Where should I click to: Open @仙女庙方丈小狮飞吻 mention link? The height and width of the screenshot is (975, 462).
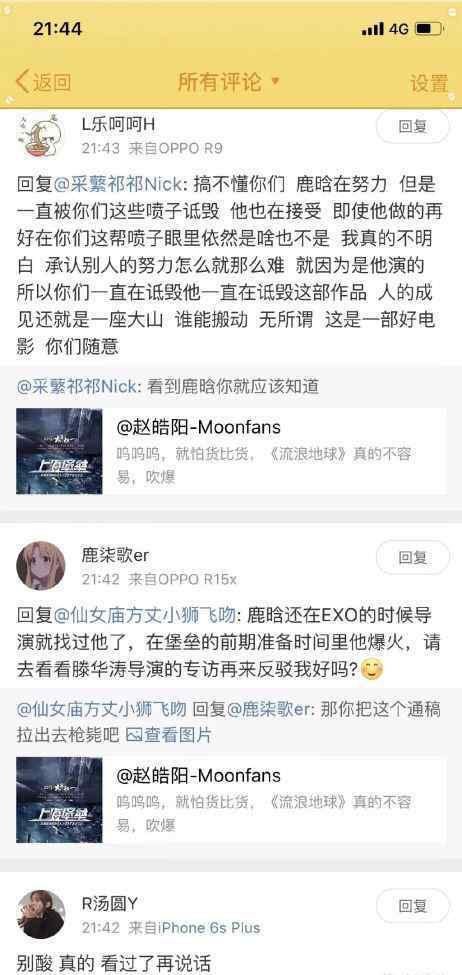click(x=145, y=616)
